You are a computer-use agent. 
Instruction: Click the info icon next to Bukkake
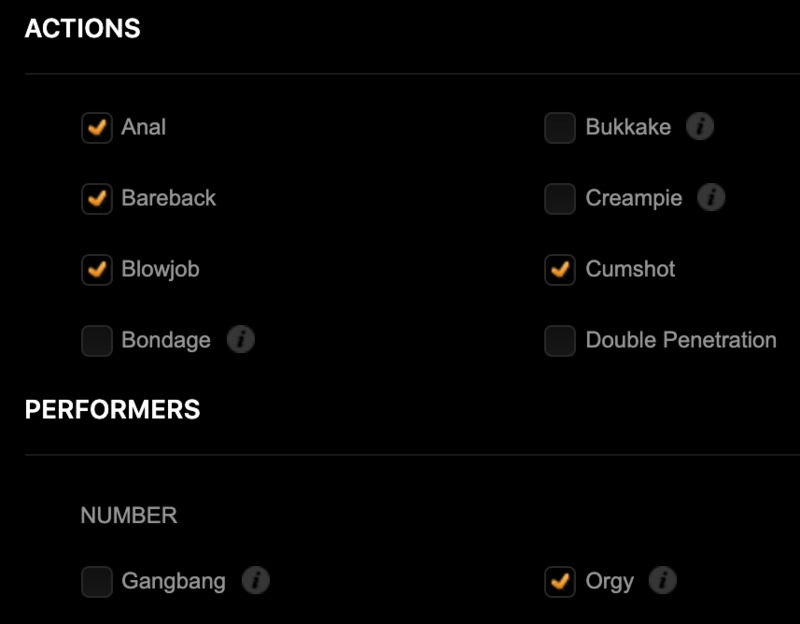[x=701, y=127]
